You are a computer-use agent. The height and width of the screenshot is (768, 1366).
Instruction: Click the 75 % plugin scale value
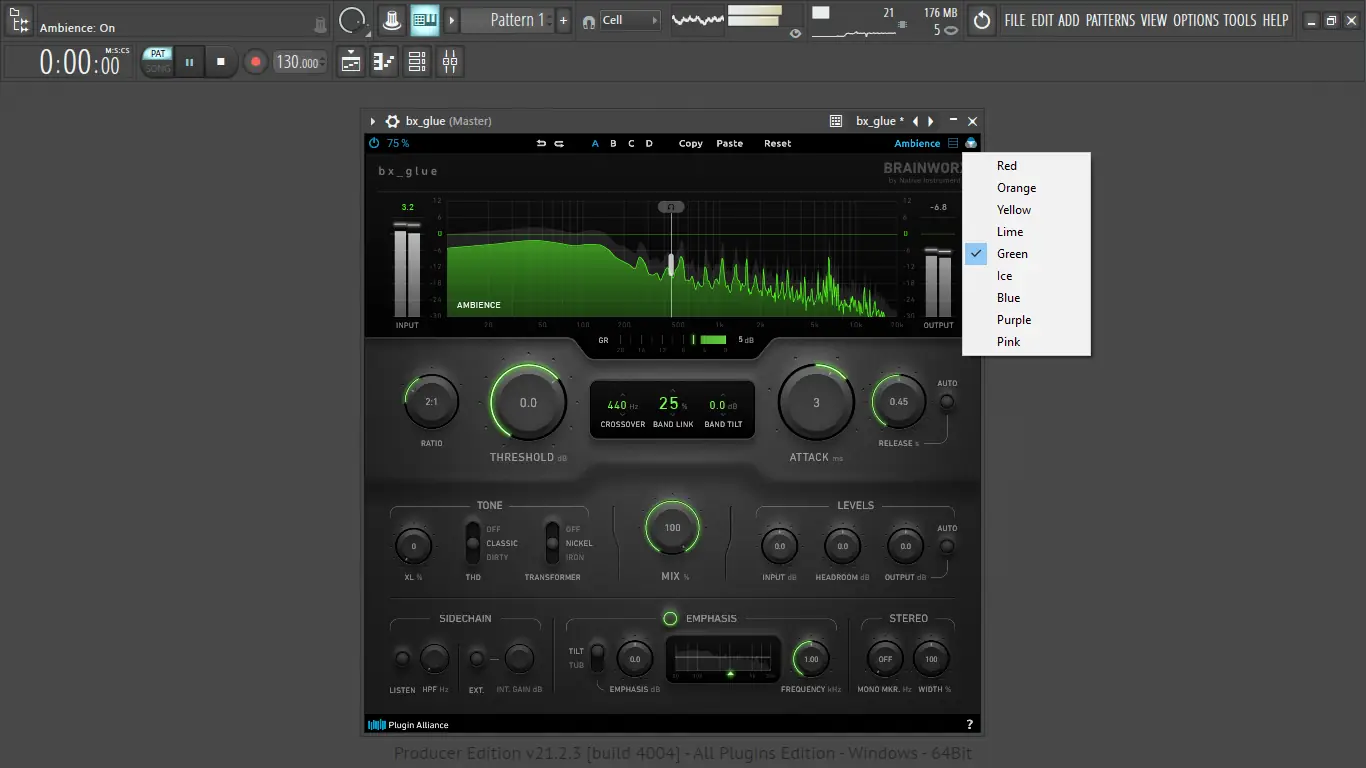398,143
